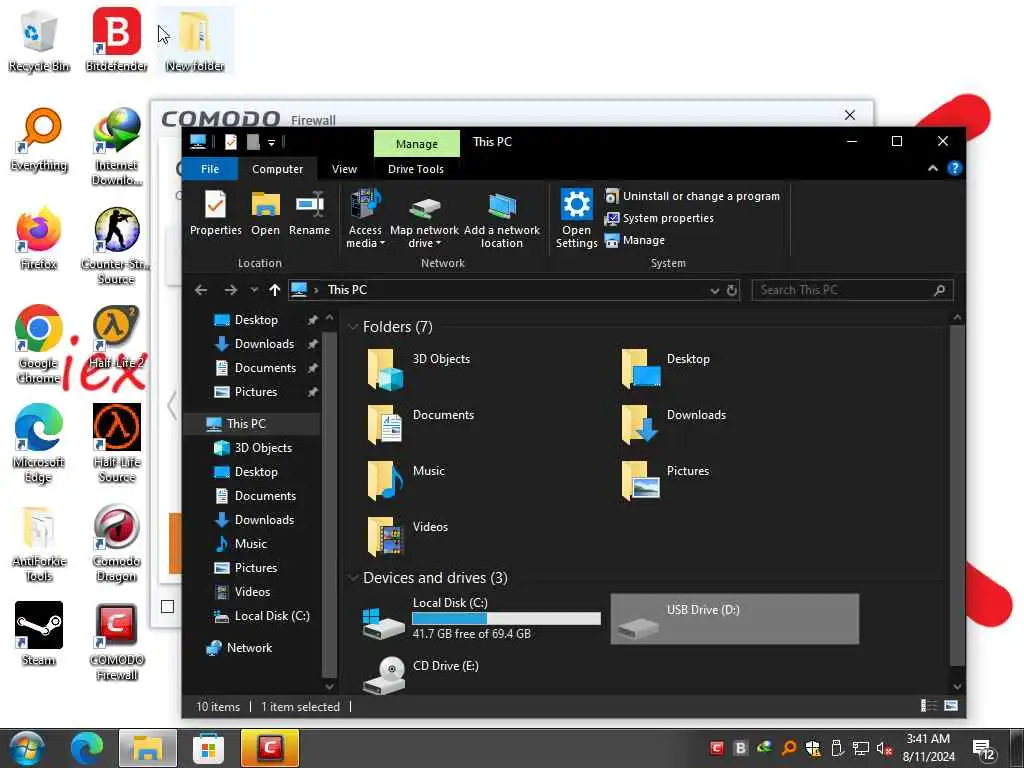1024x768 pixels.
Task: Toggle the checkbox in COMODO window
Action: coord(167,607)
